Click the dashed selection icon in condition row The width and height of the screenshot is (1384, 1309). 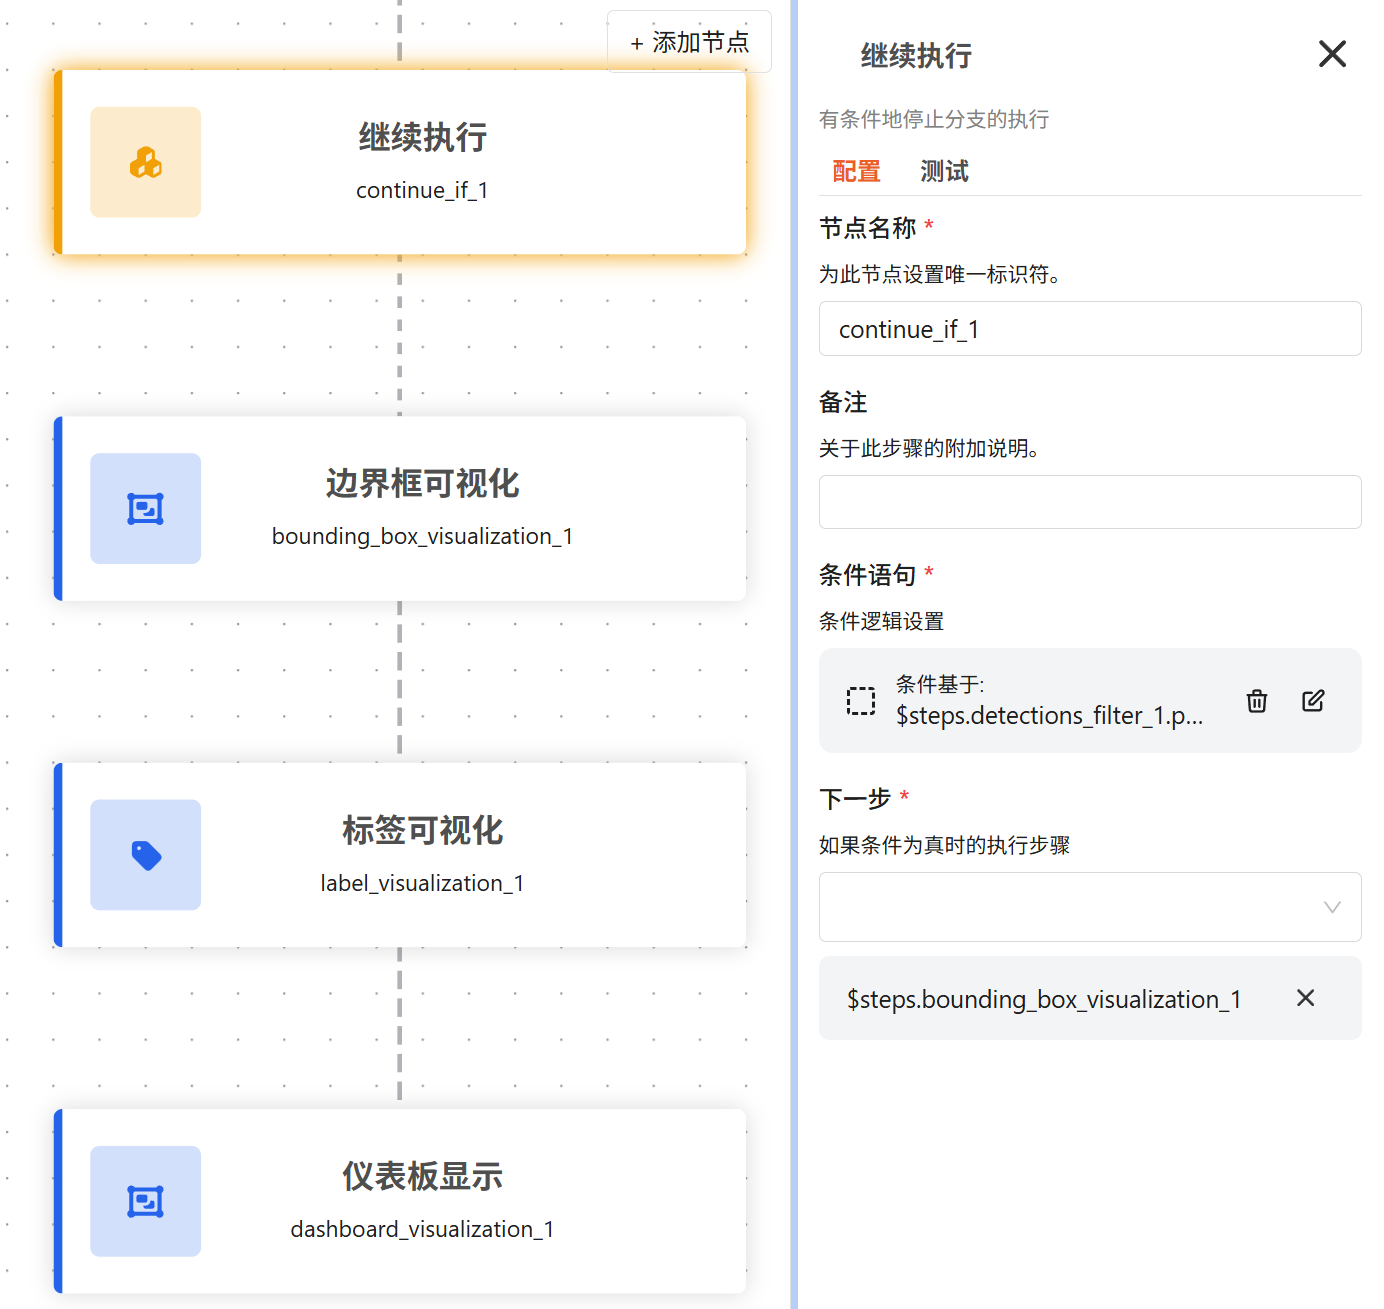[861, 701]
